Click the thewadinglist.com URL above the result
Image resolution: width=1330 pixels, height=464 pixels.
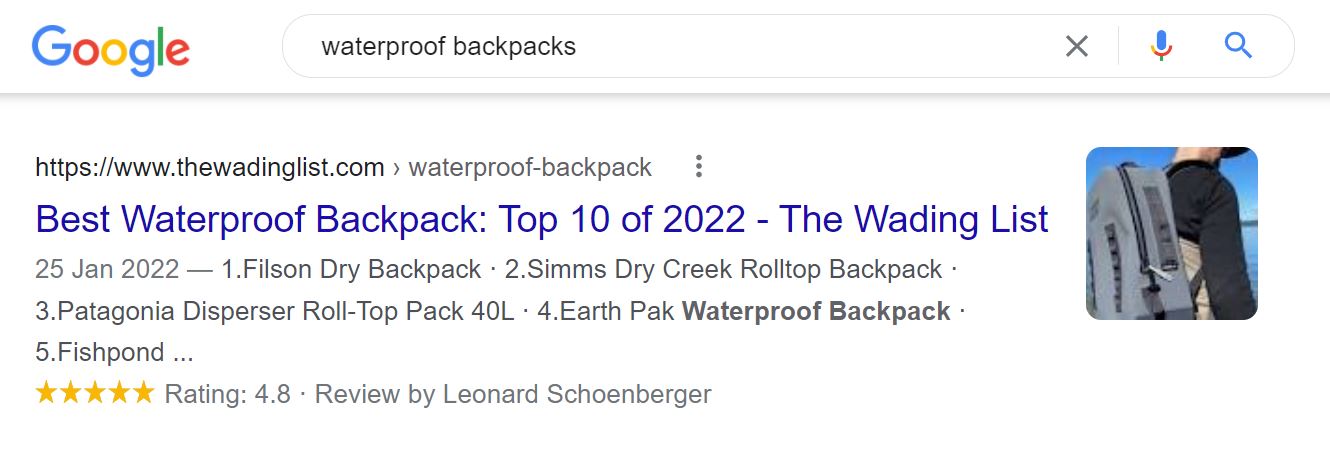[209, 167]
